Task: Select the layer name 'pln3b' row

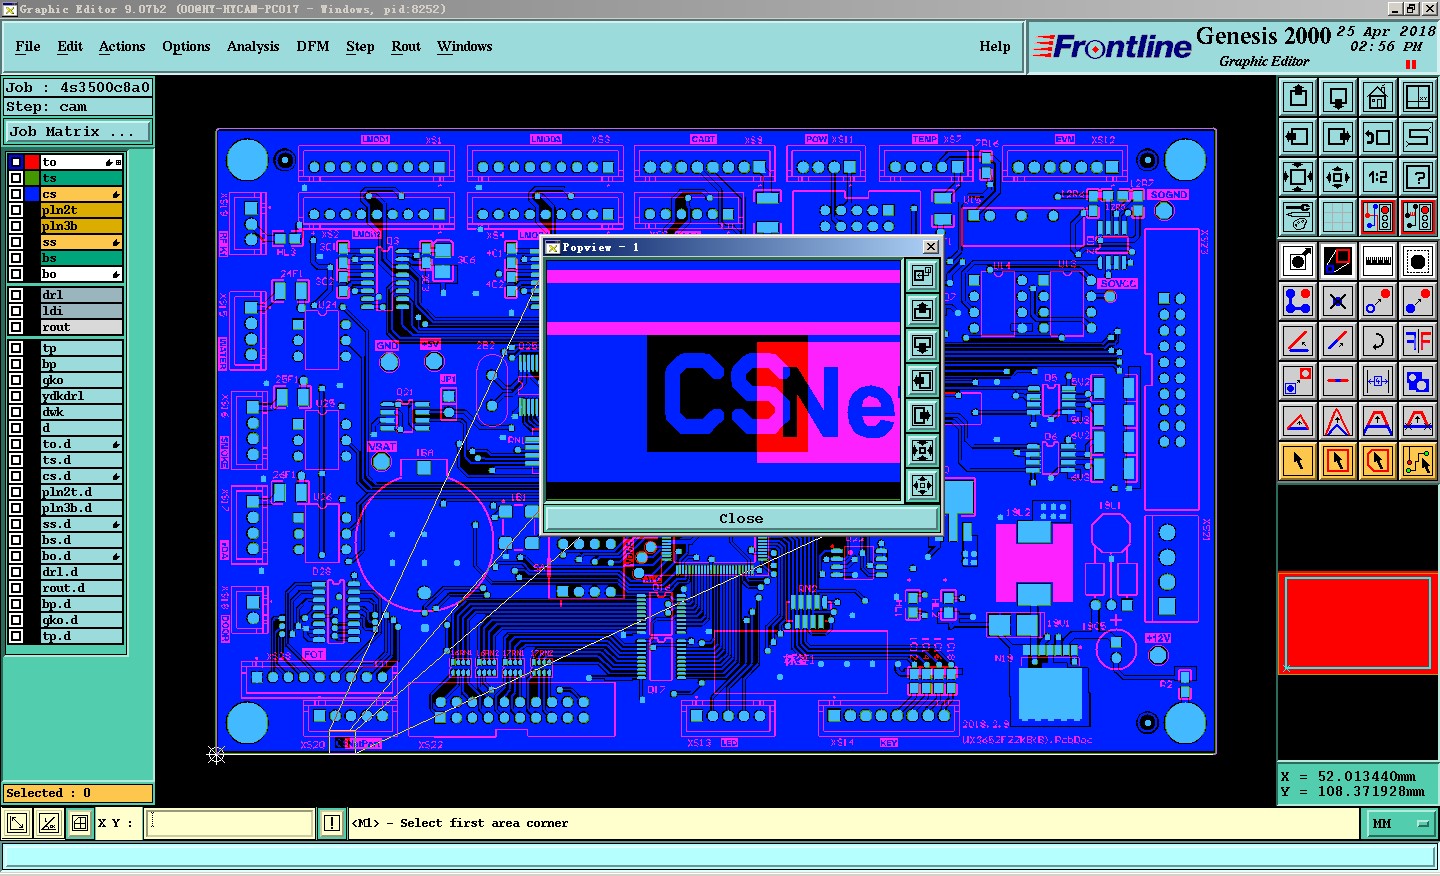Action: coord(81,226)
